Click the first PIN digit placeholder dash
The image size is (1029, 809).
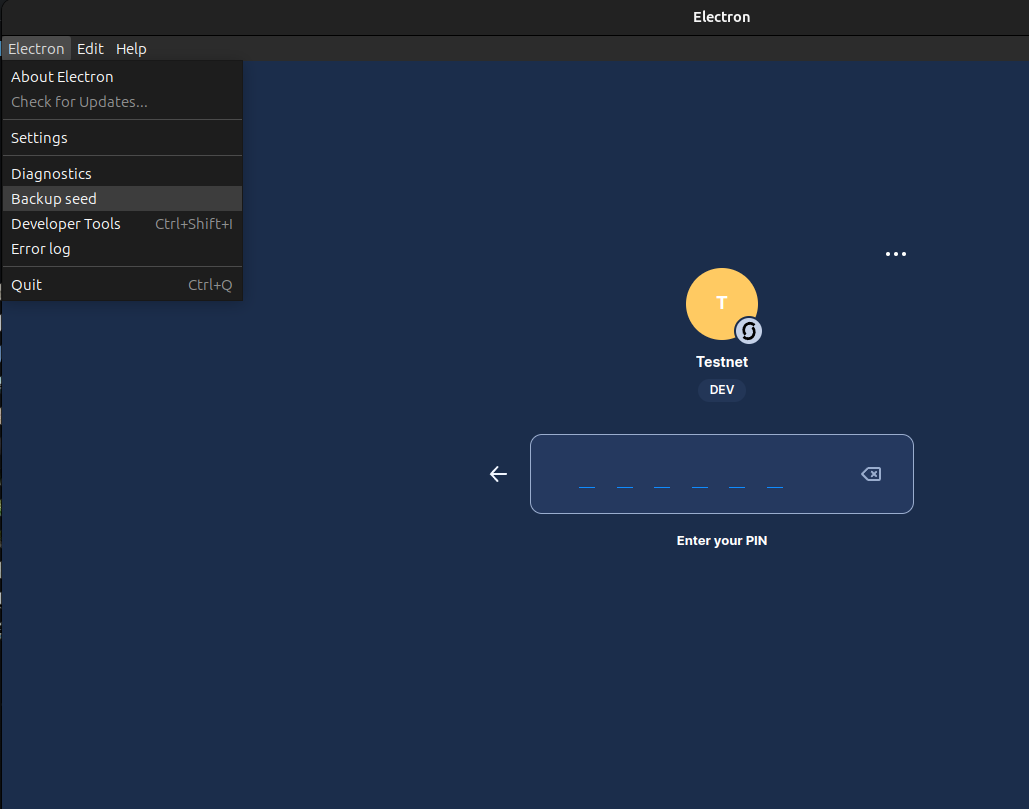[587, 487]
